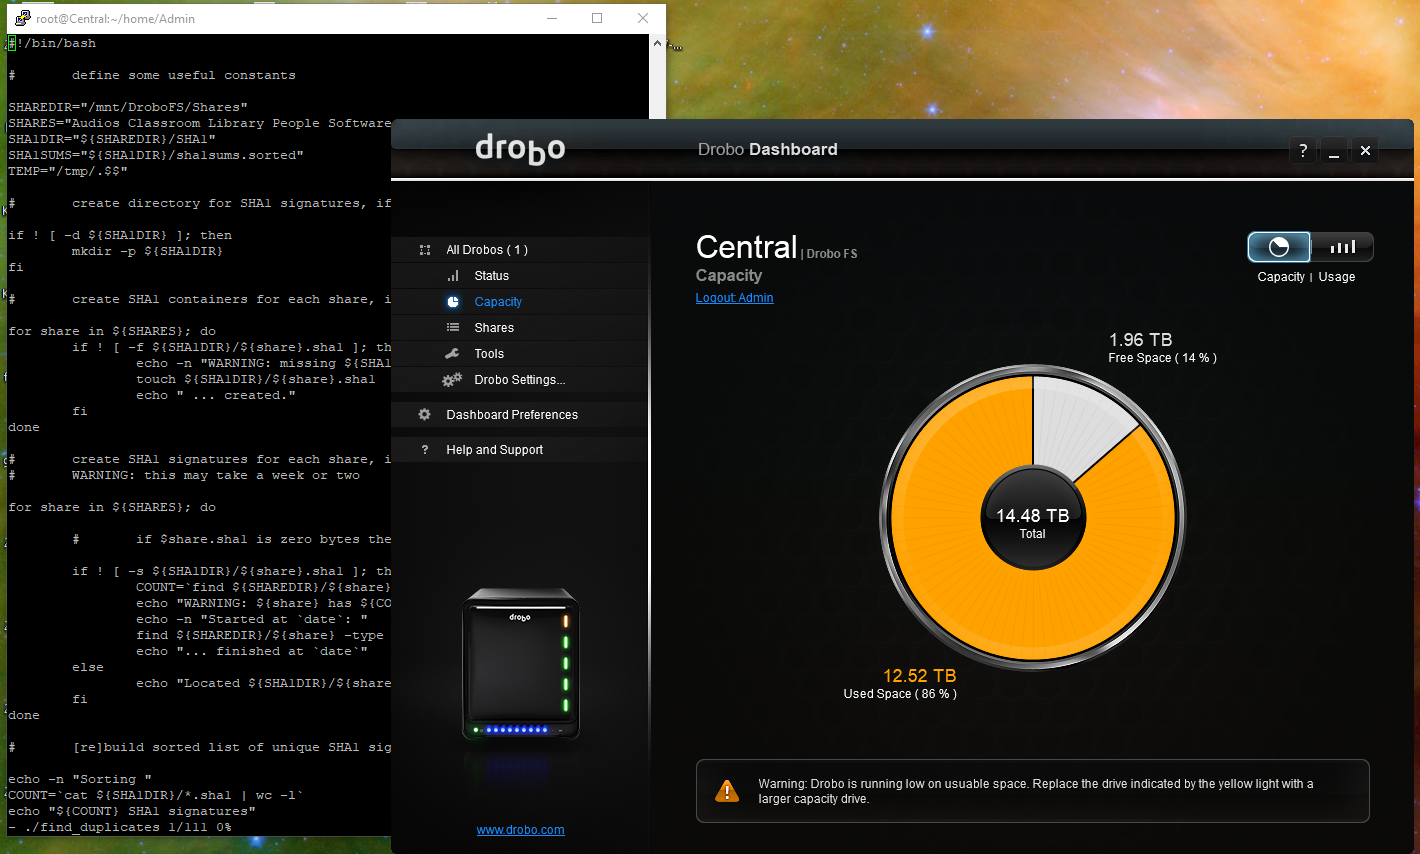The height and width of the screenshot is (854, 1420).
Task: Click the mkdir -p ${SHA1DIR} line
Action: pos(148,251)
